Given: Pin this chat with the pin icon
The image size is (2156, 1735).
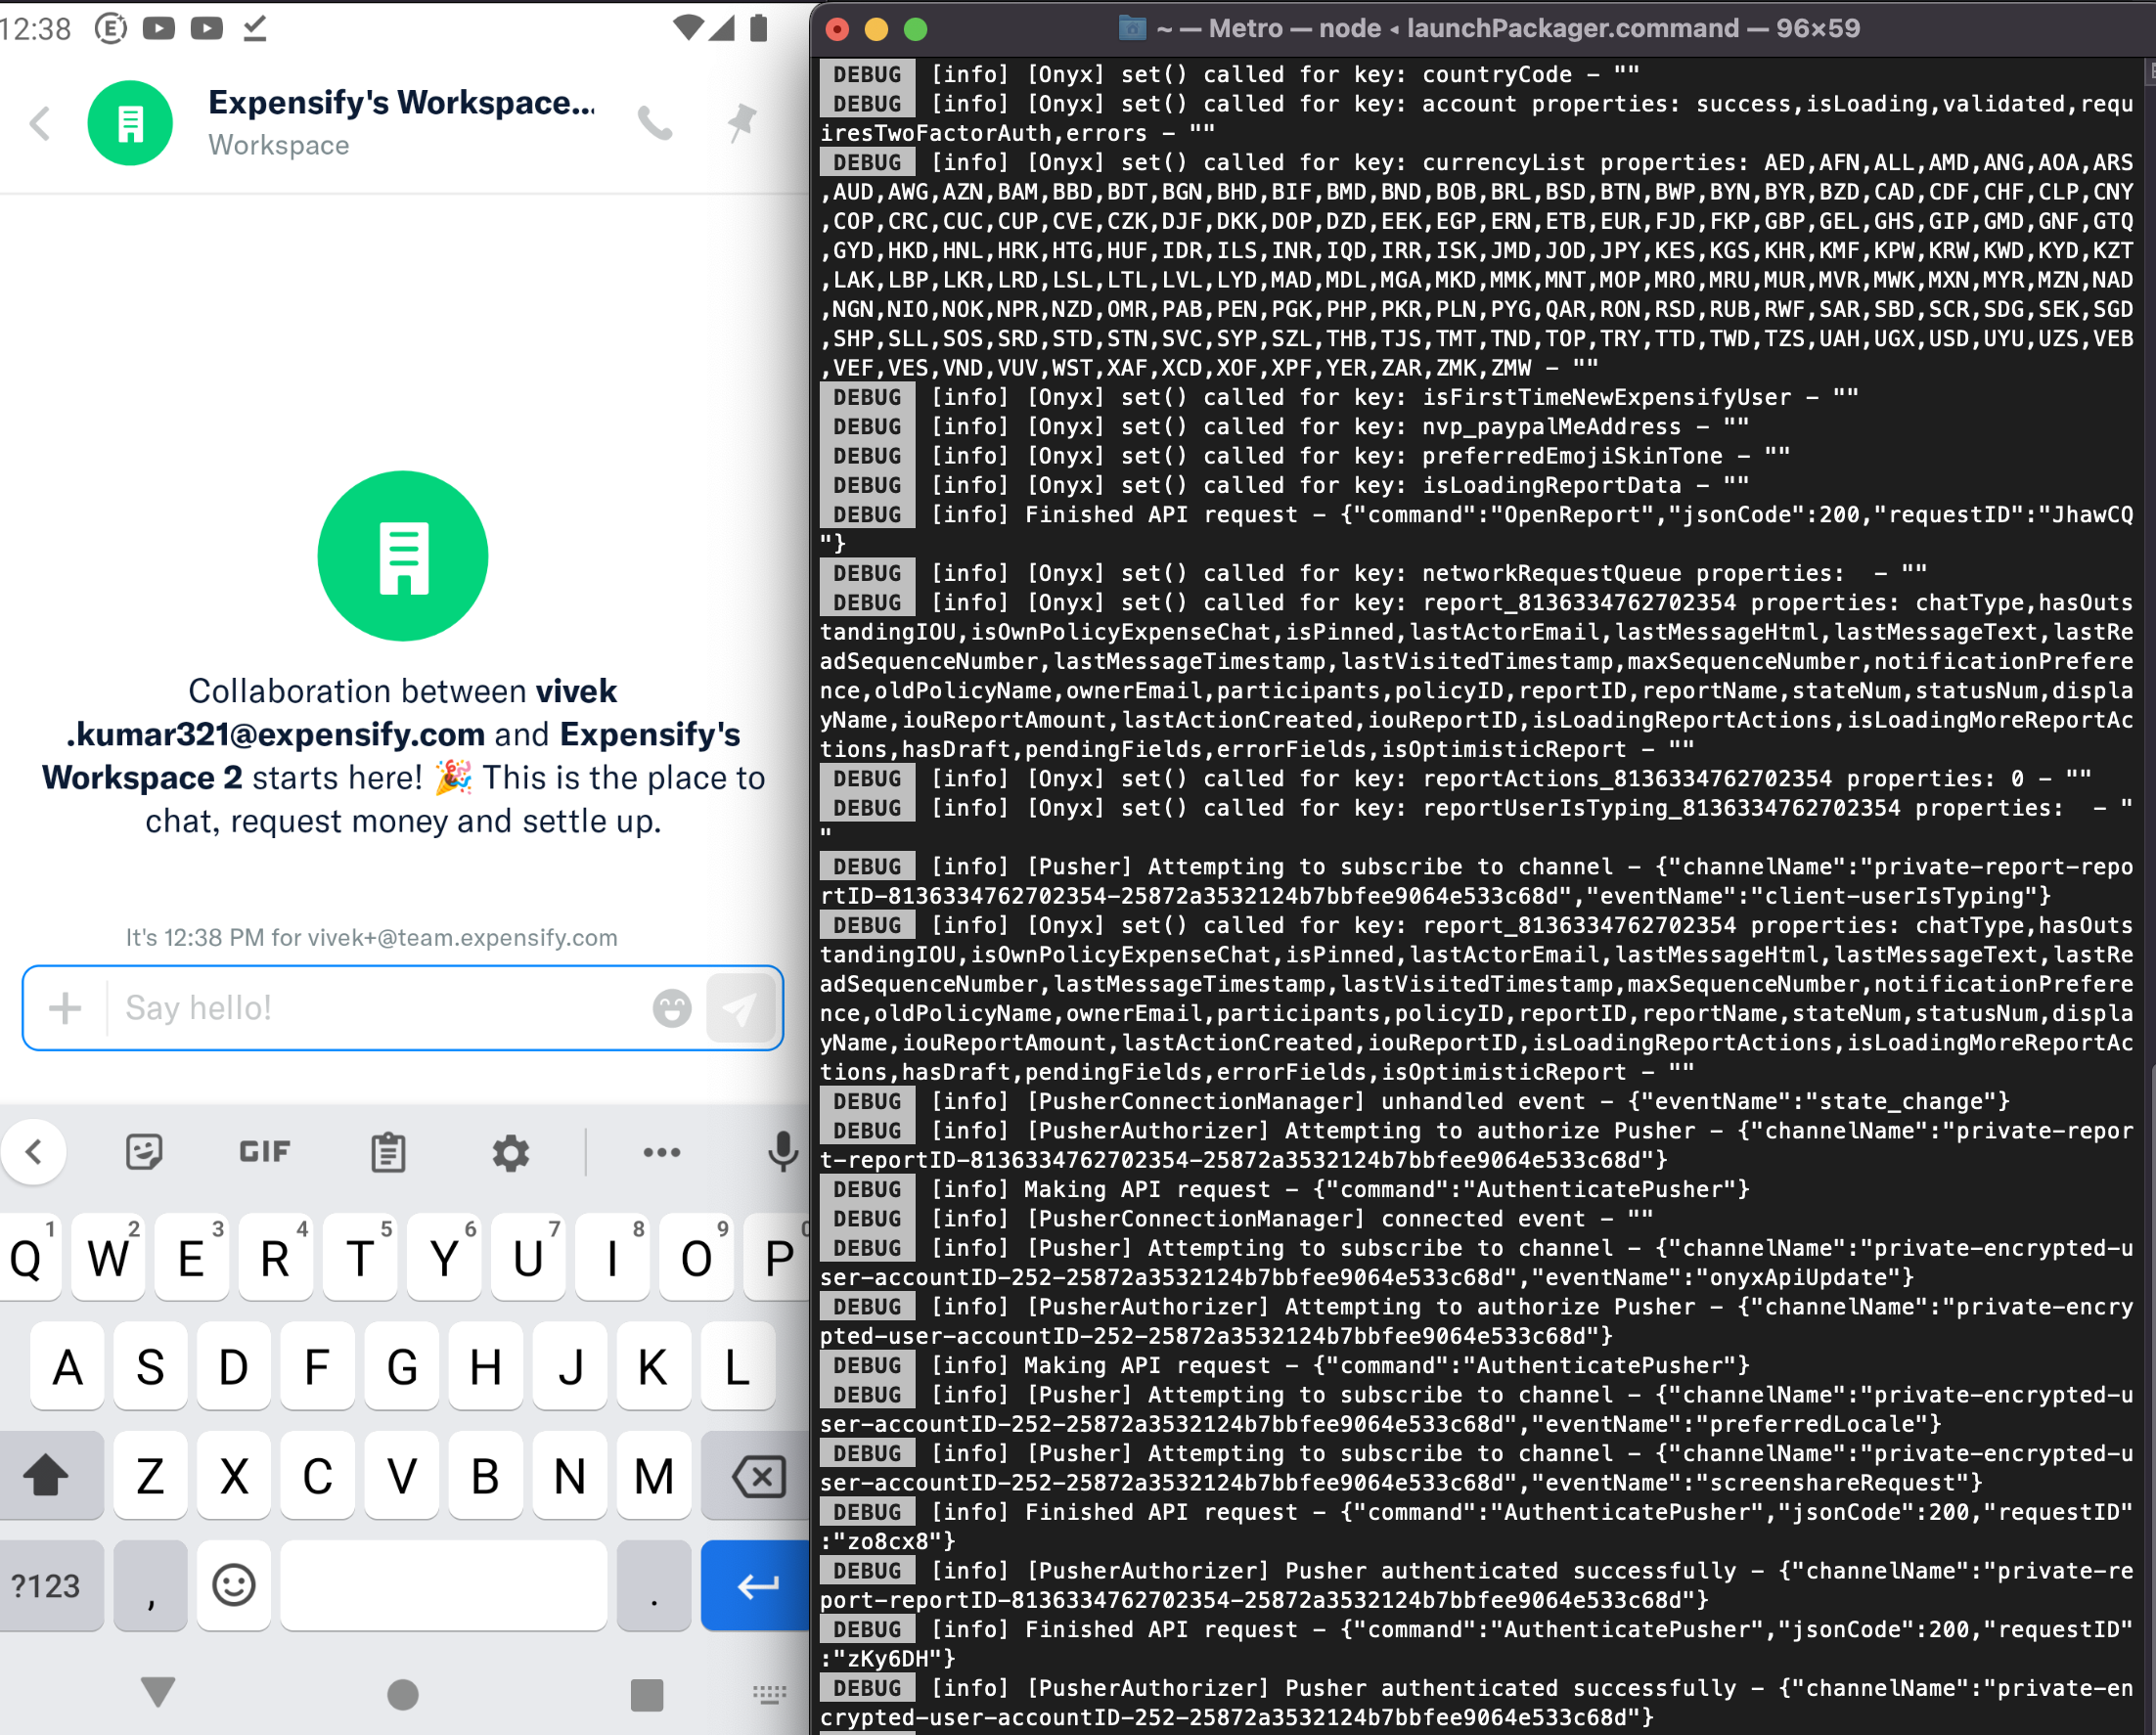Looking at the screenshot, I should (x=741, y=123).
